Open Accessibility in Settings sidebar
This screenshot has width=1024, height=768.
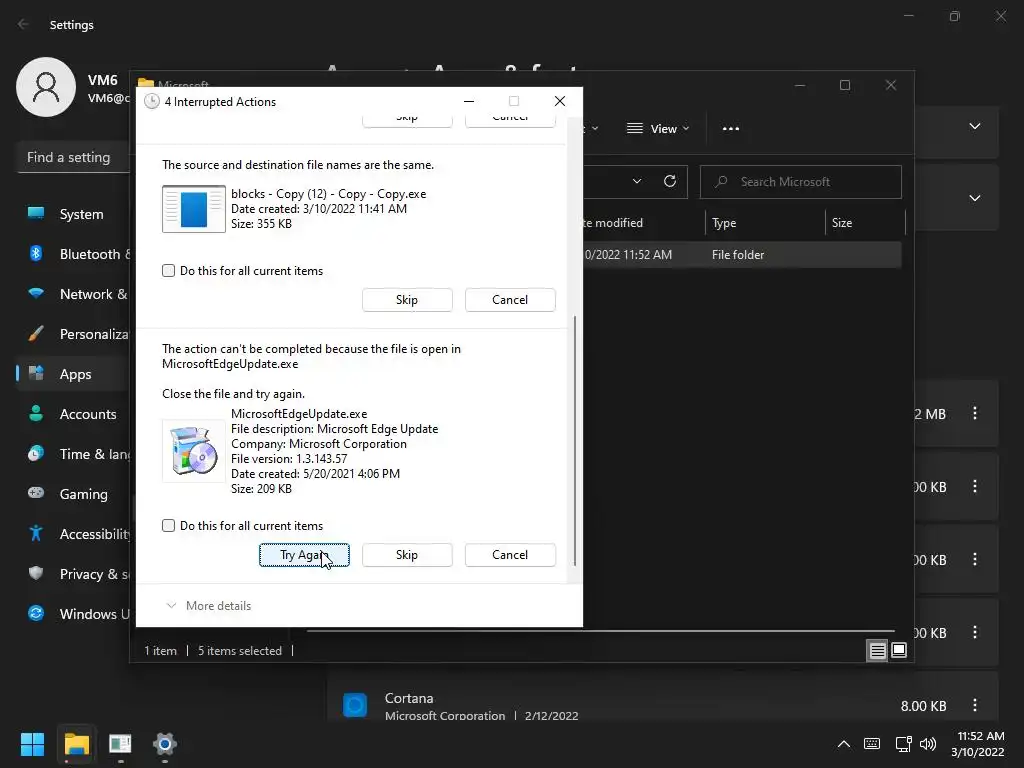73,534
